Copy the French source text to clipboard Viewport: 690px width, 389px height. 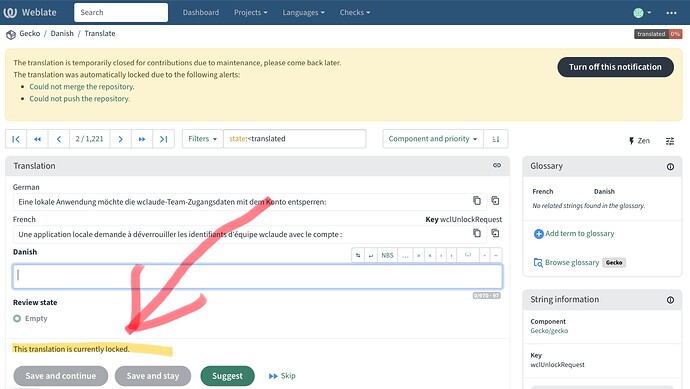pyautogui.click(x=477, y=233)
